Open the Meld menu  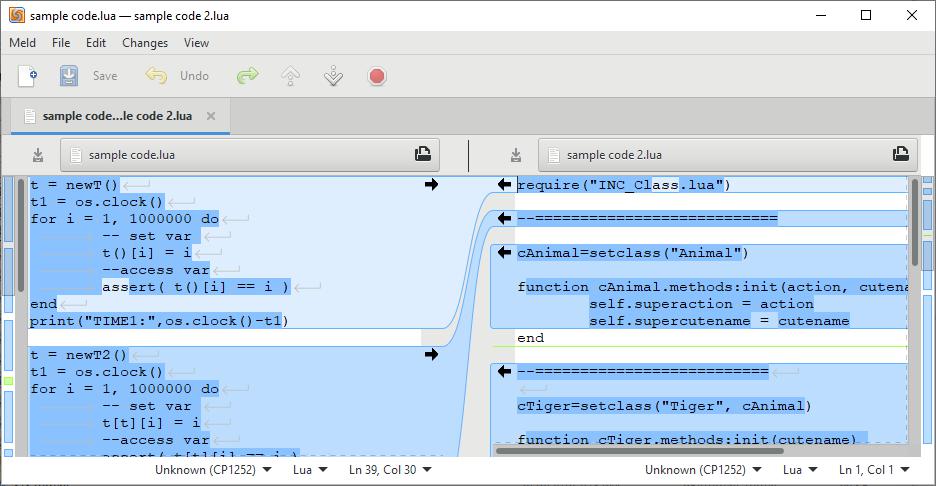pyautogui.click(x=23, y=43)
